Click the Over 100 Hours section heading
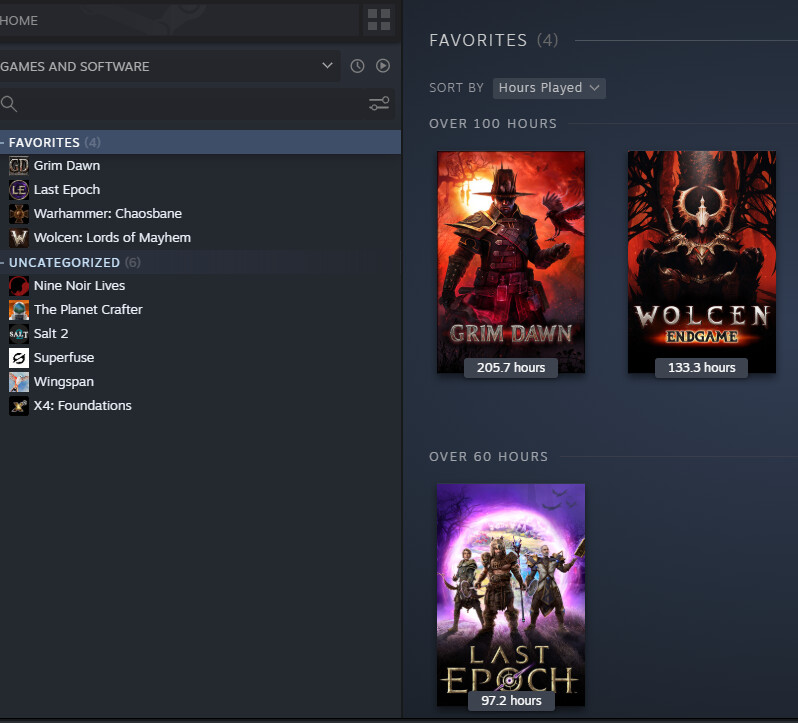798x723 pixels. point(493,124)
